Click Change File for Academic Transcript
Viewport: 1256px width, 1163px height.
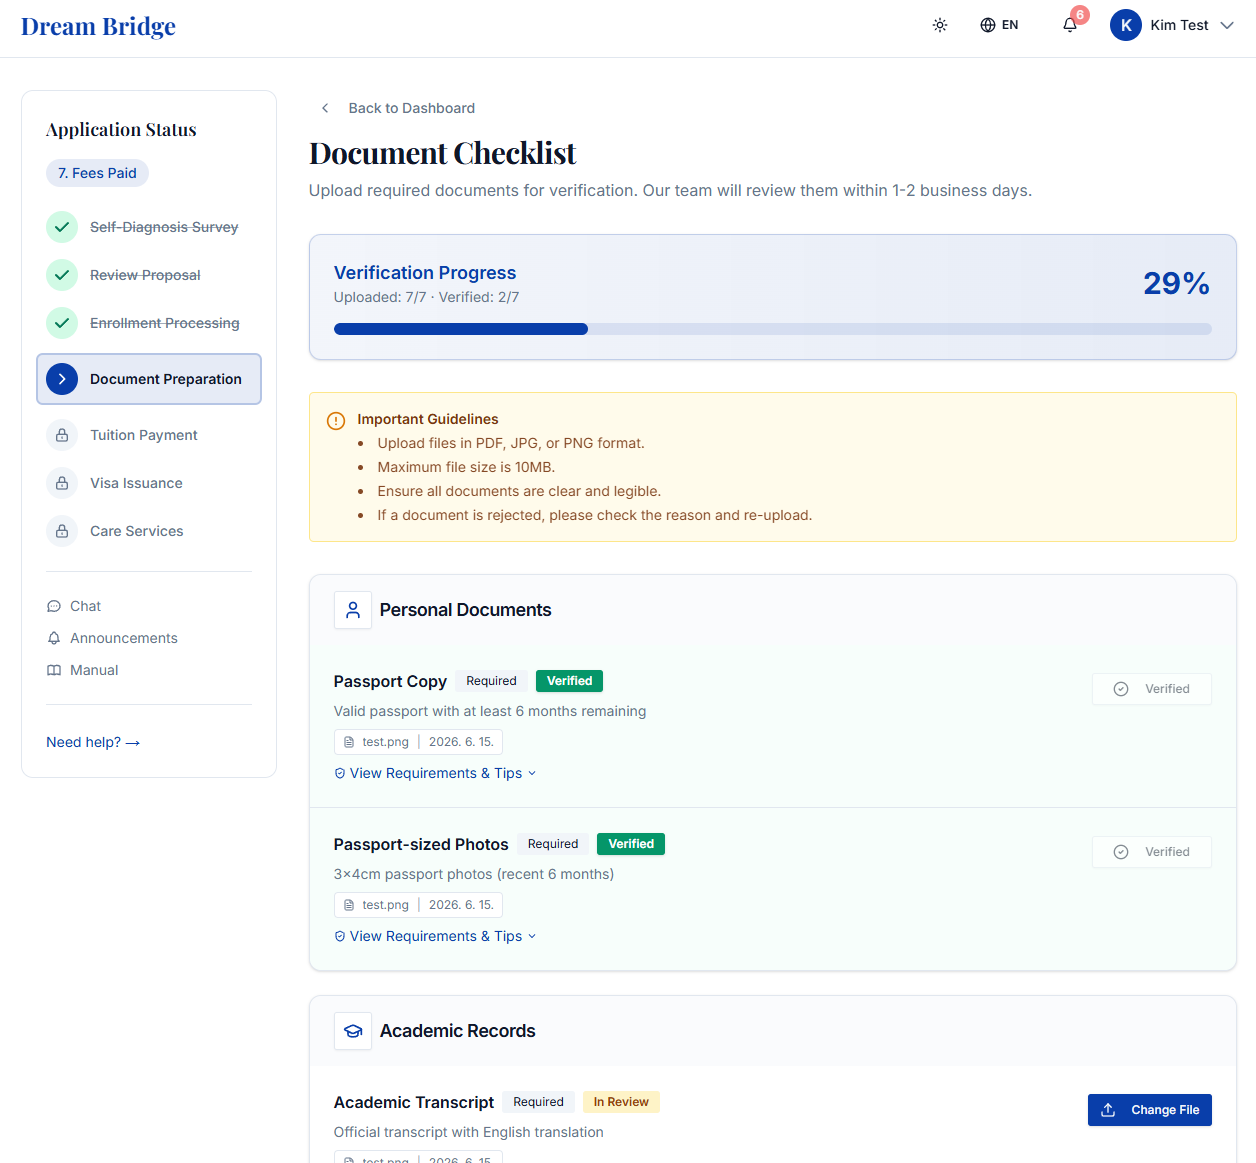coord(1150,1110)
